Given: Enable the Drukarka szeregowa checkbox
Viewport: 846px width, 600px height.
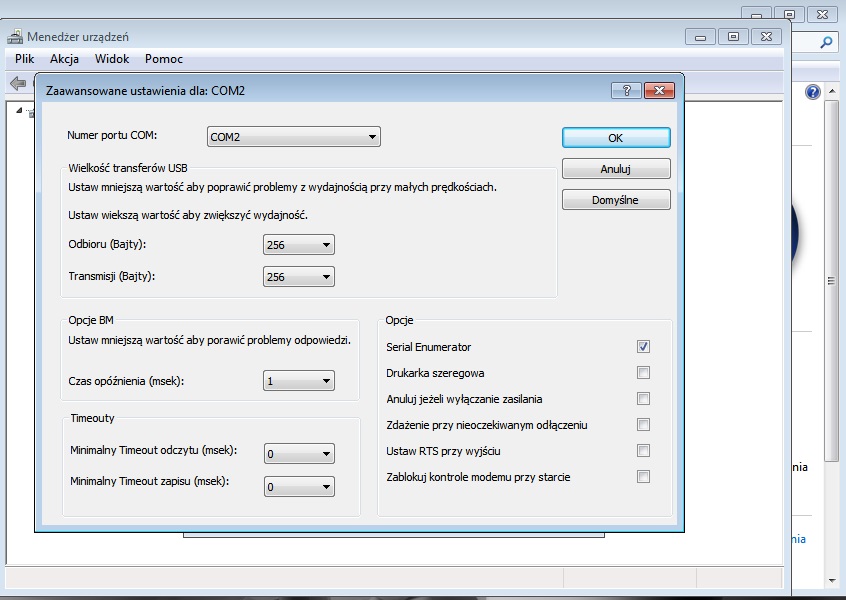Looking at the screenshot, I should click(643, 372).
